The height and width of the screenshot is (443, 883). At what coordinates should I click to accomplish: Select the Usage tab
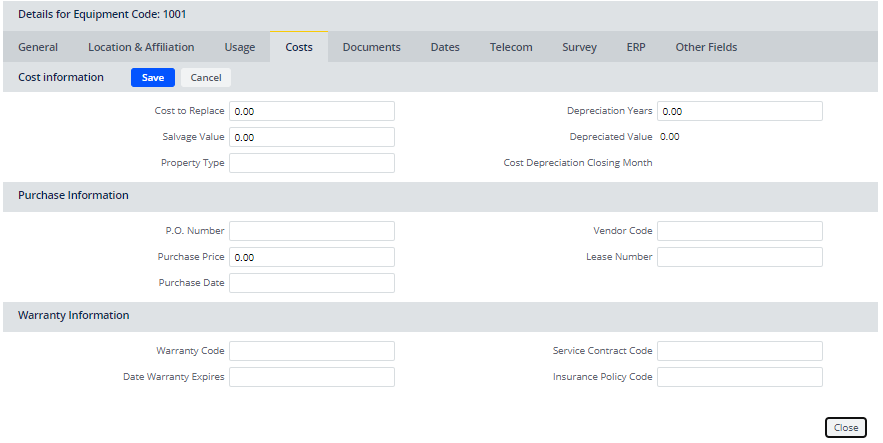point(239,47)
